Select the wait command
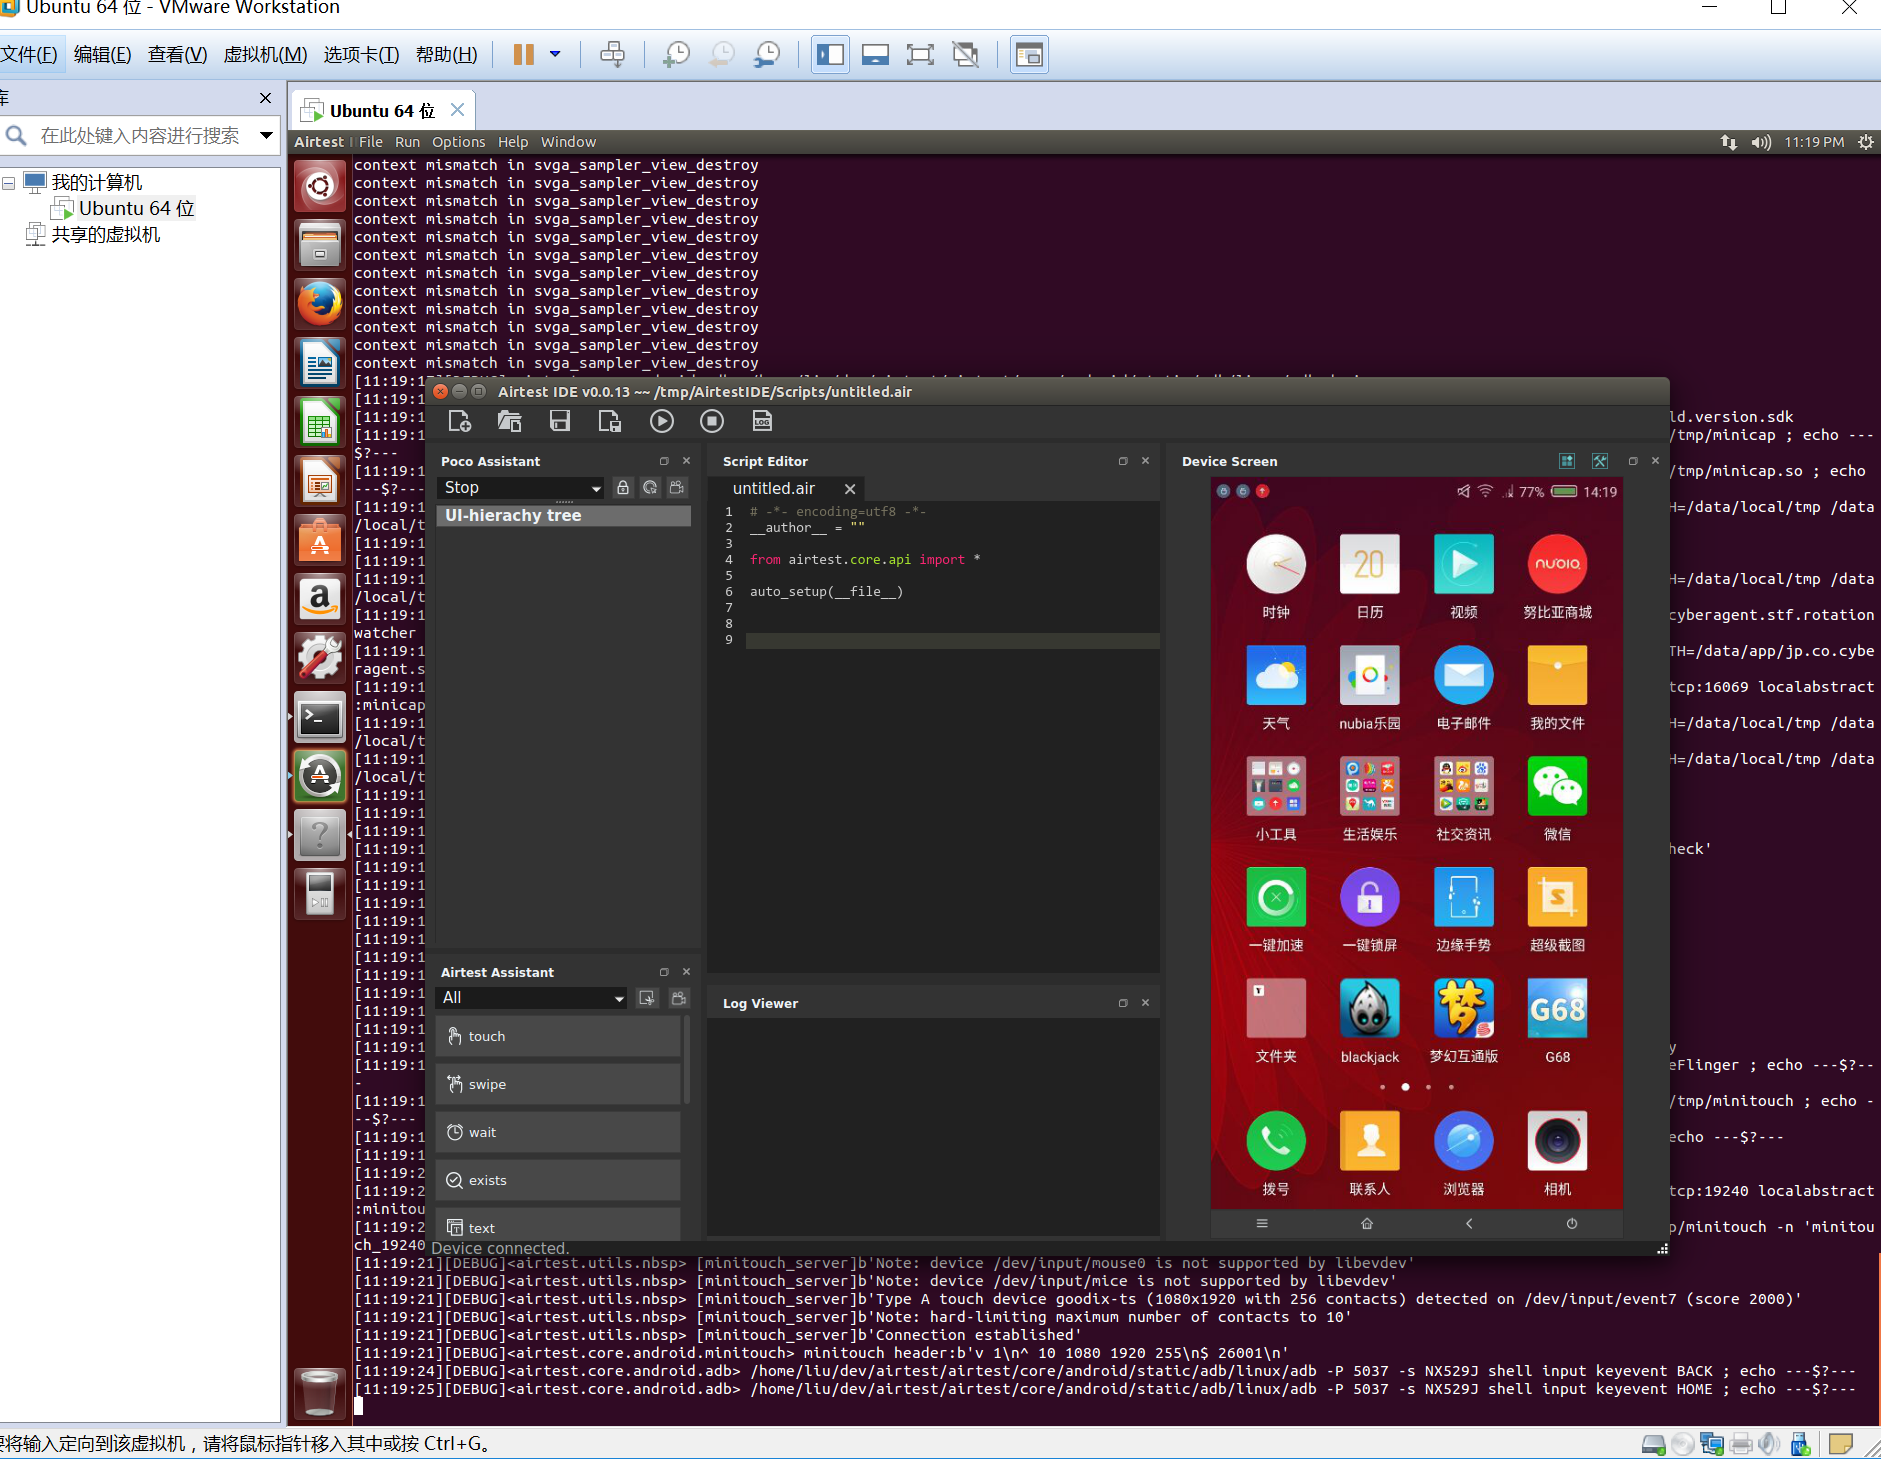Screen dimensions: 1881x1459 click(558, 1132)
